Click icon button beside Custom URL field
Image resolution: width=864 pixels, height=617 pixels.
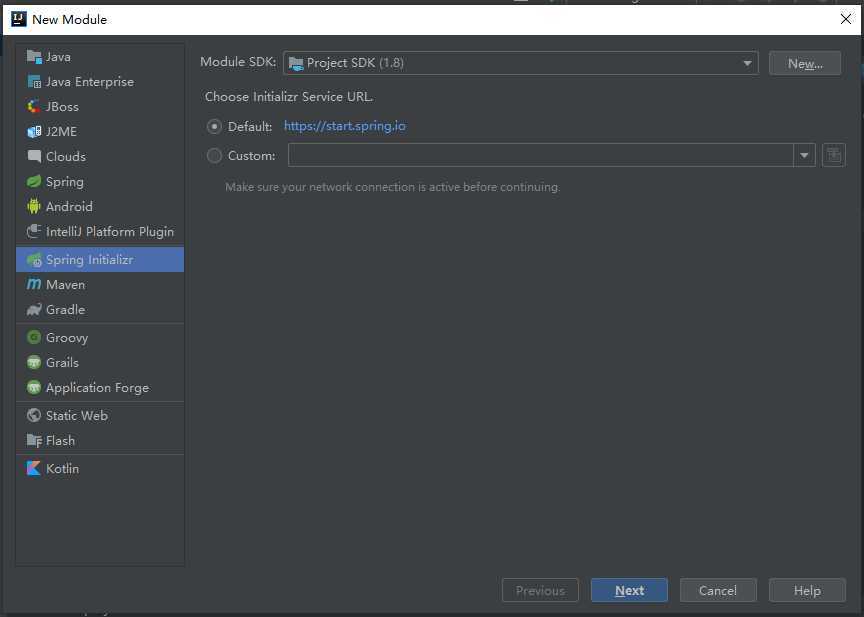[x=833, y=155]
